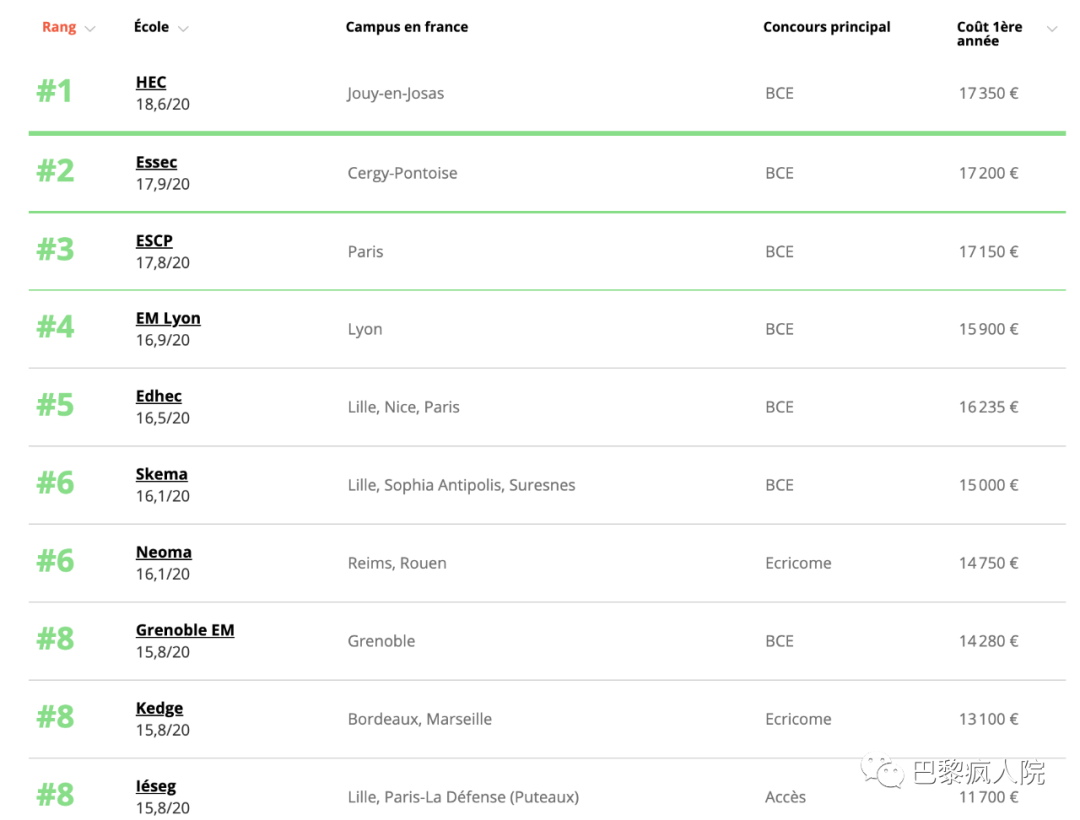Open the Edhec school link
The width and height of the screenshot is (1080, 820).
158,396
